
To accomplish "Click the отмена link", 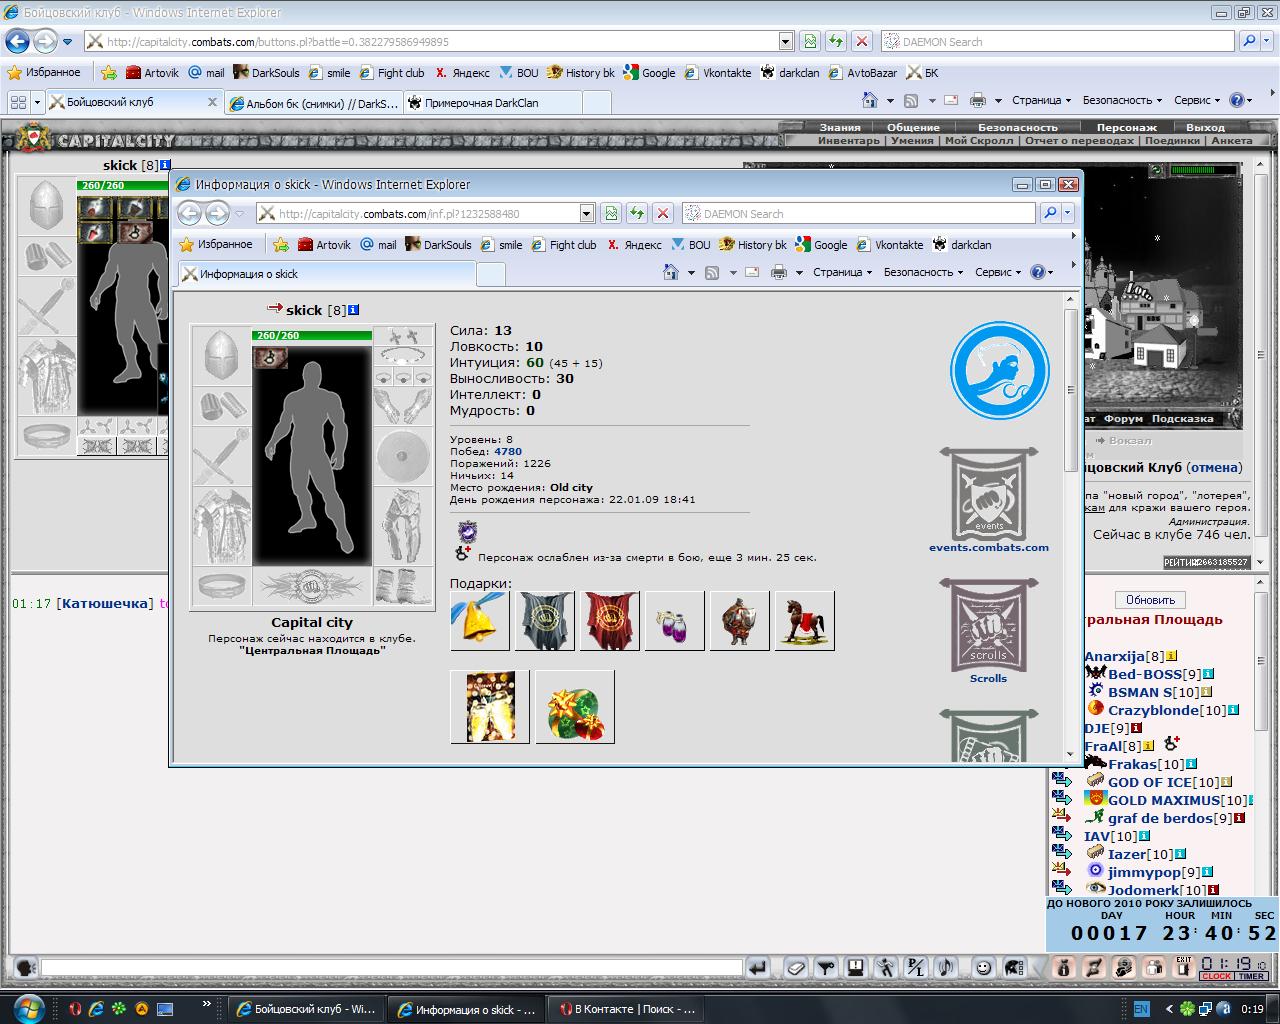I will click(x=1214, y=467).
